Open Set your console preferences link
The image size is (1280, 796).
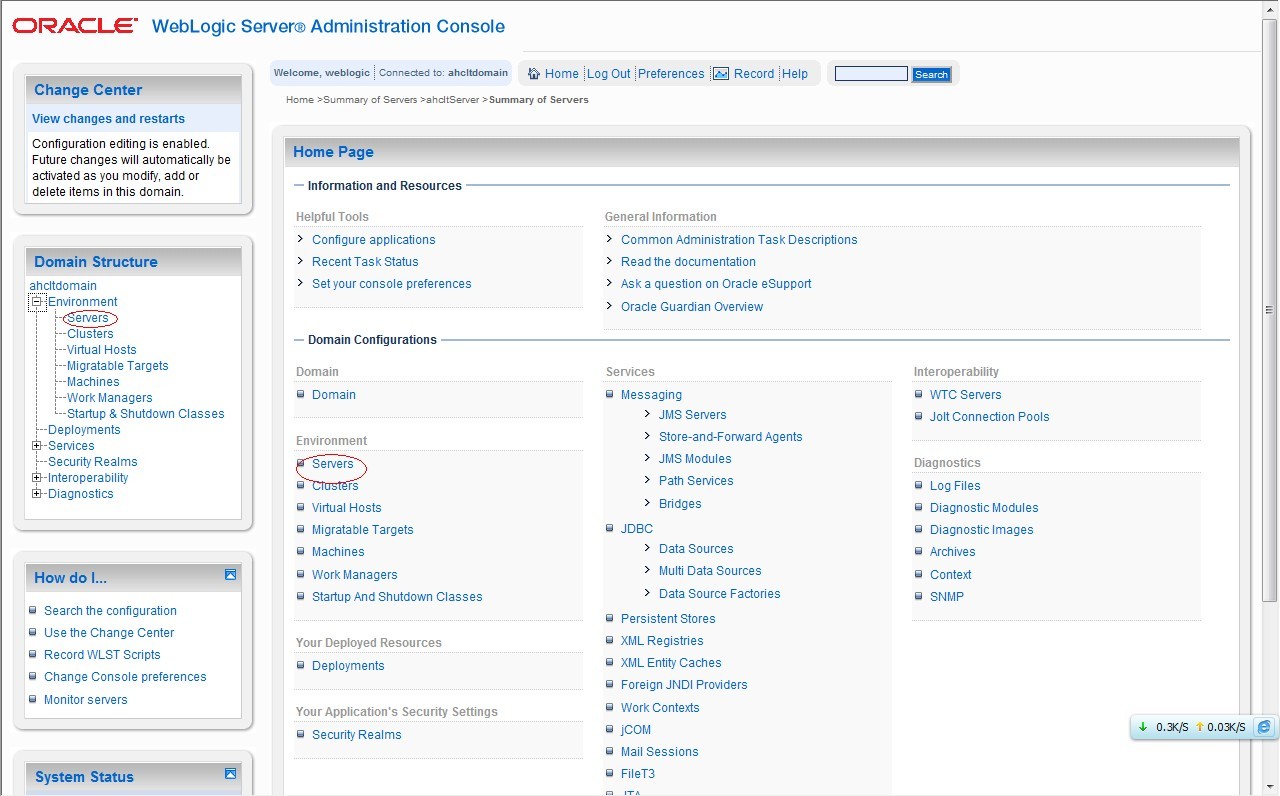392,284
